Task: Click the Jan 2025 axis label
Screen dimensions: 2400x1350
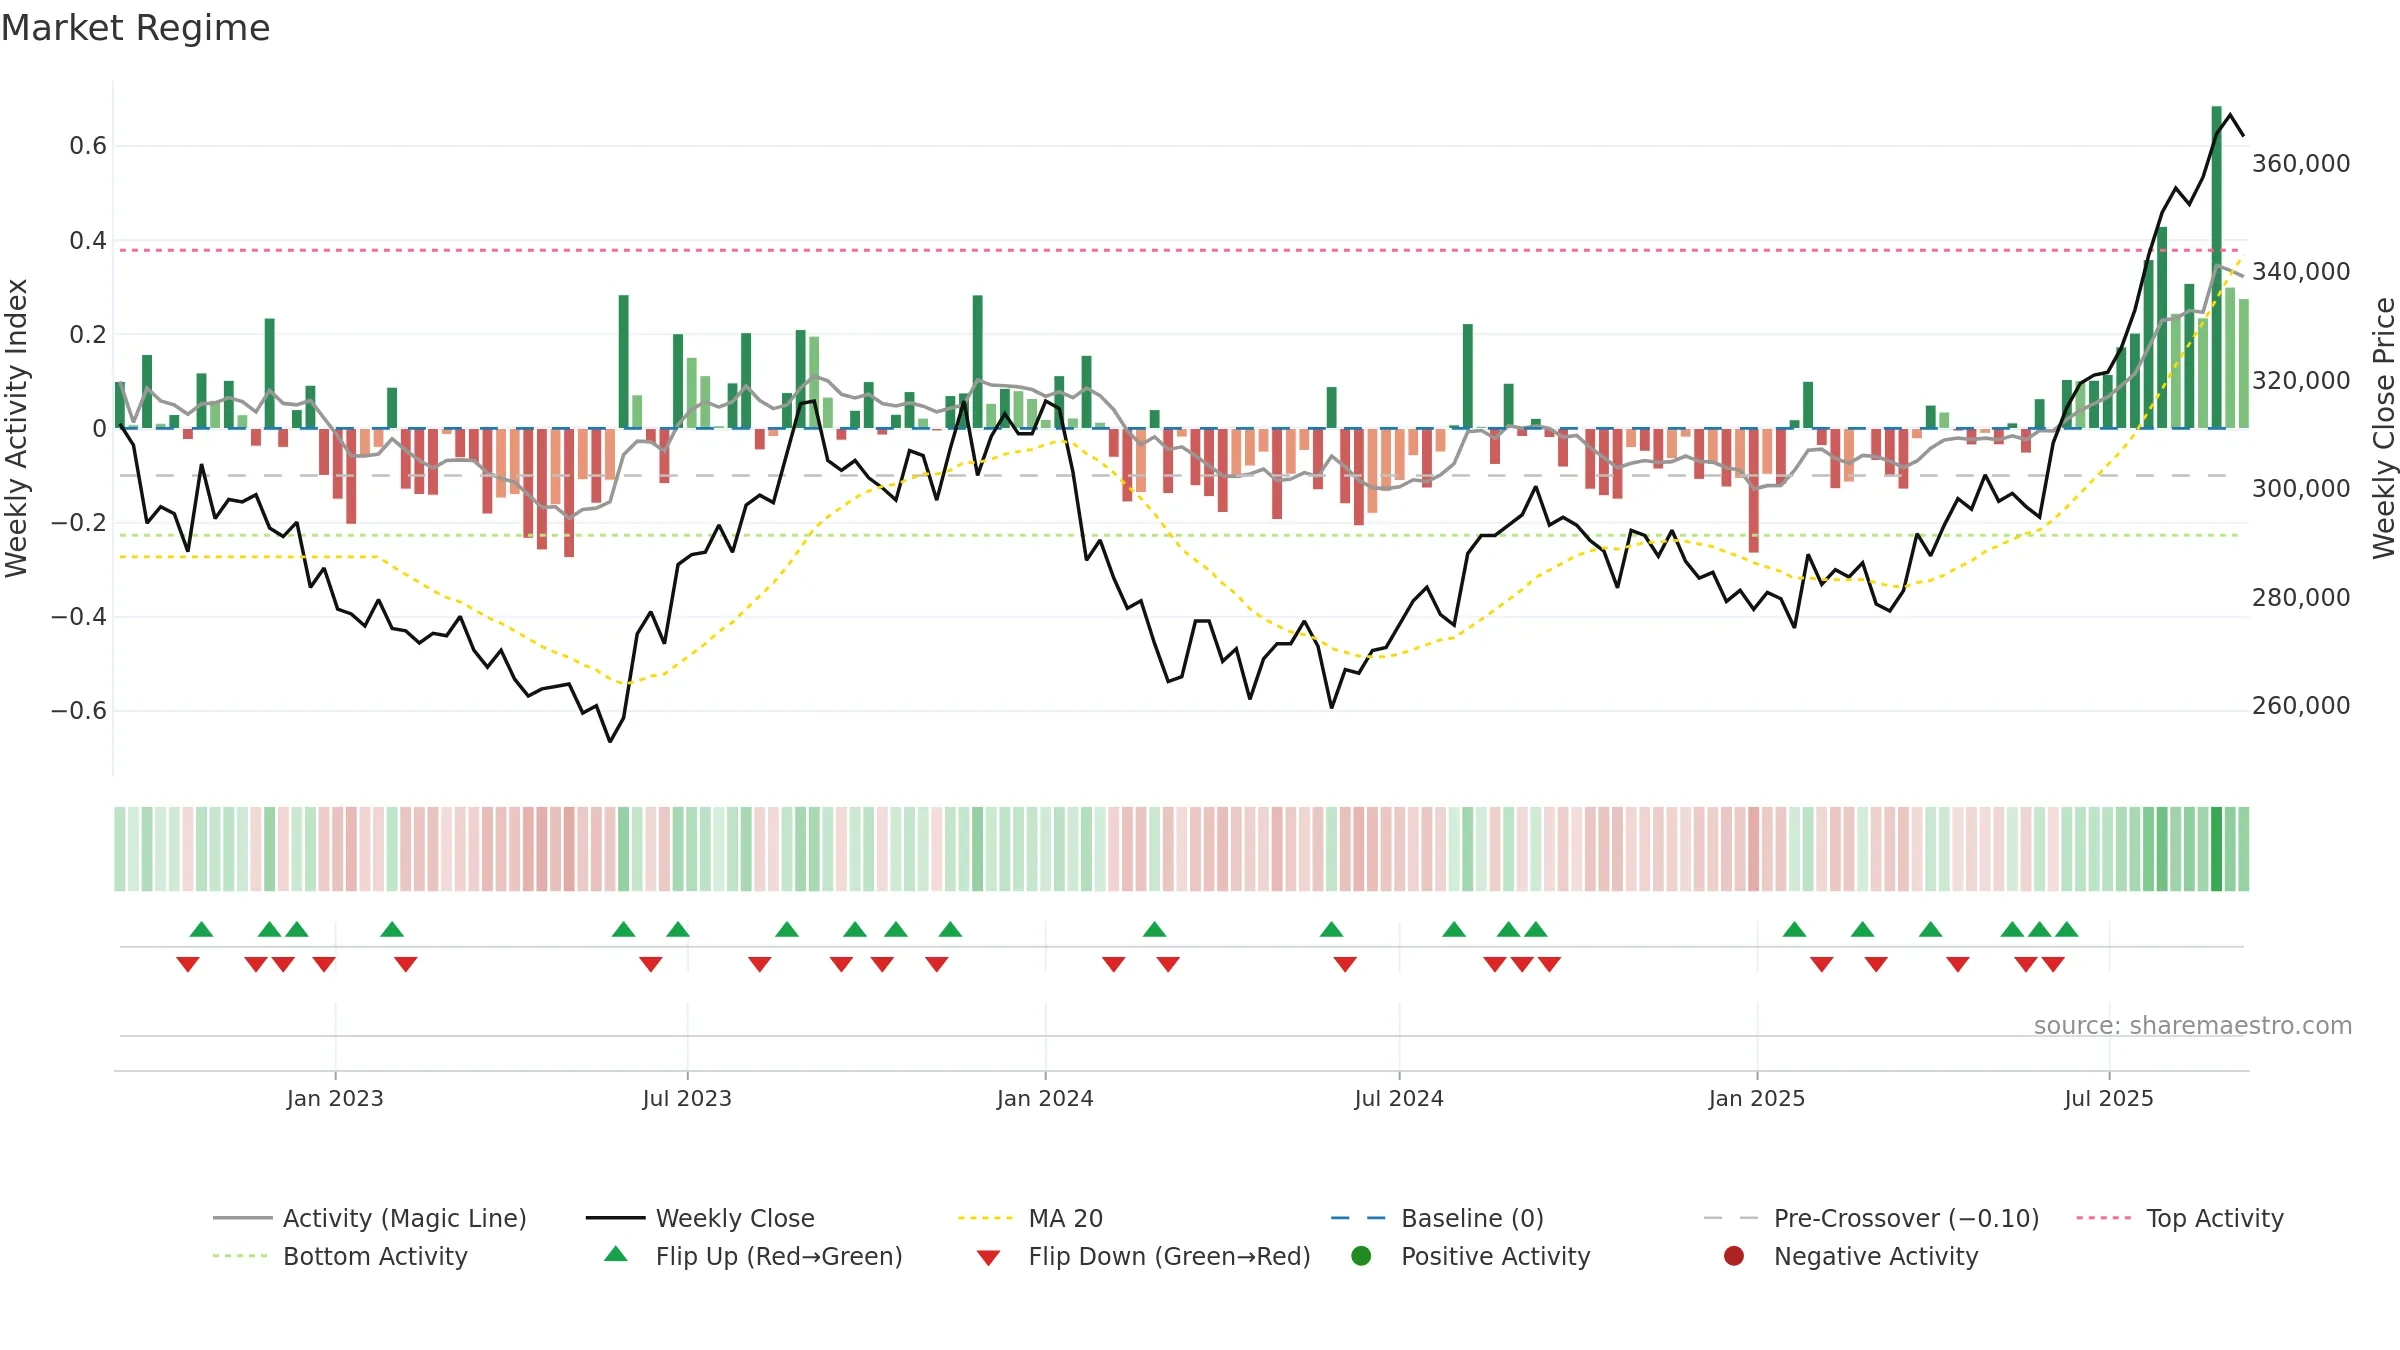Action: click(1757, 1098)
